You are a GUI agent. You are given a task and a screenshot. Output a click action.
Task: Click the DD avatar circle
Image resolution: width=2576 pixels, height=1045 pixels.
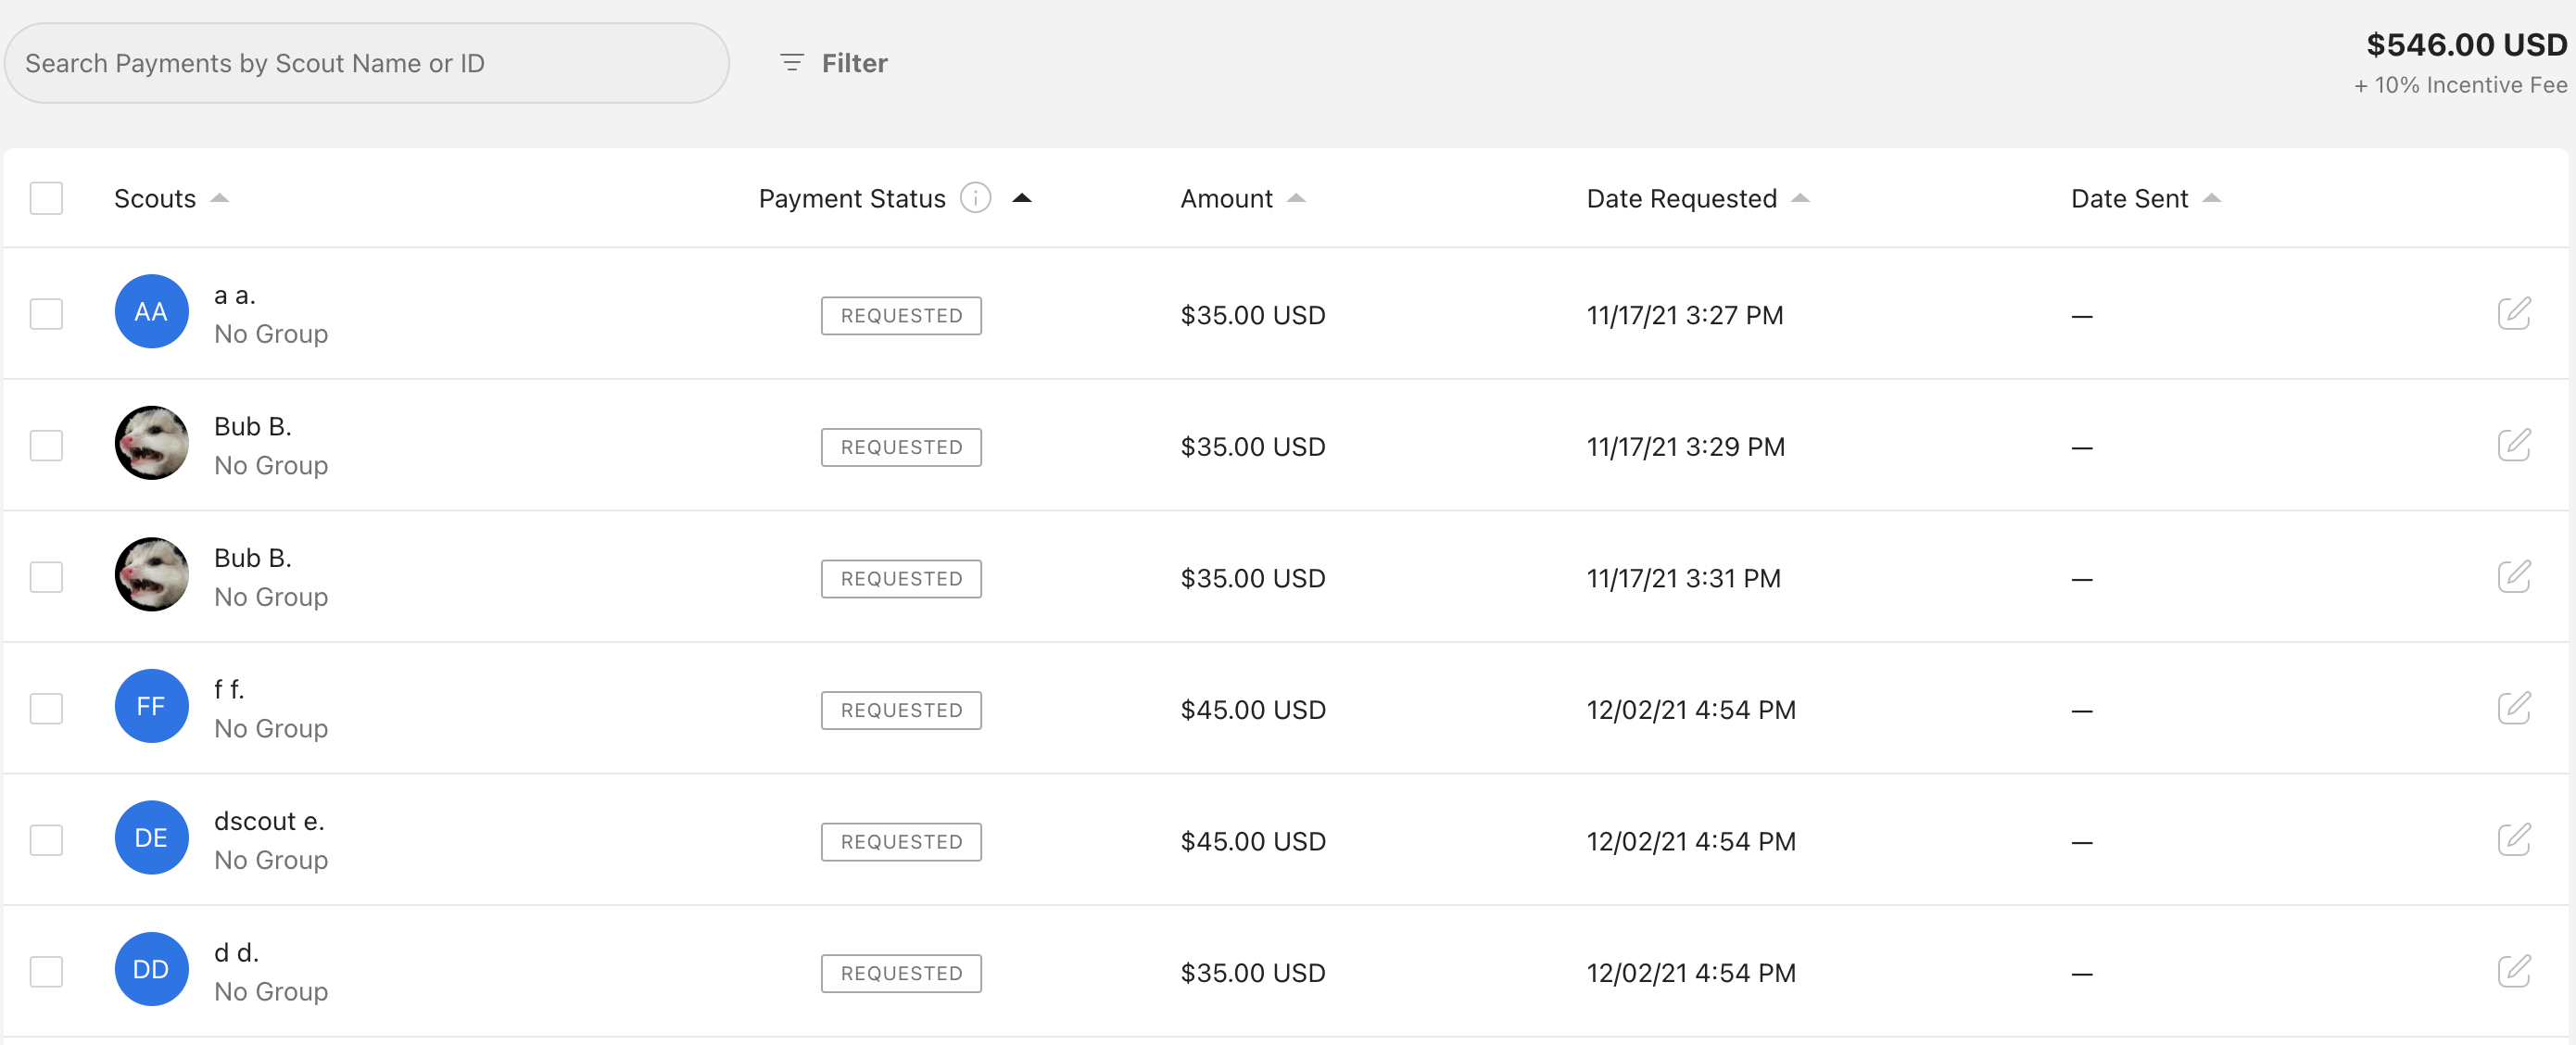coord(151,969)
